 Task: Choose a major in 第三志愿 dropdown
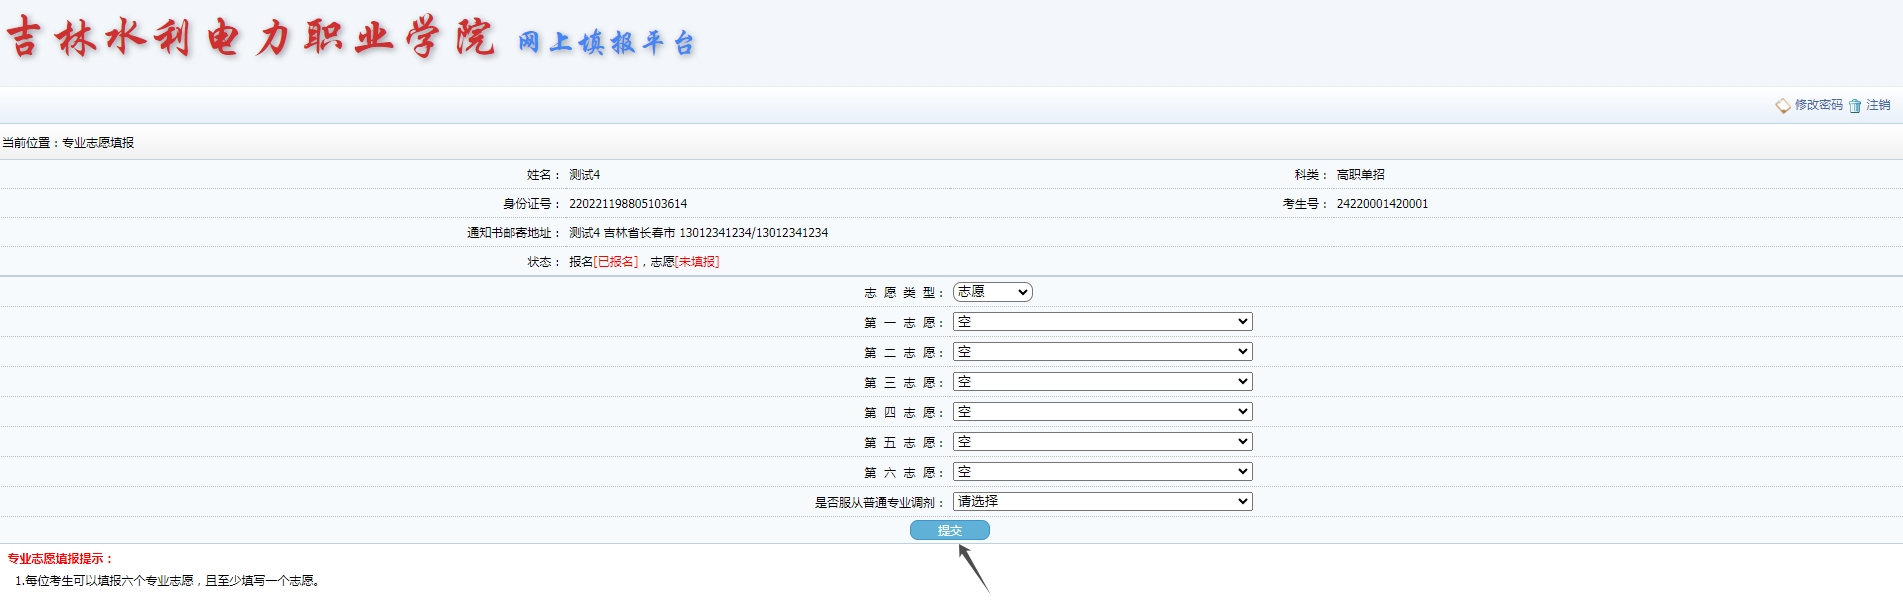[1102, 382]
